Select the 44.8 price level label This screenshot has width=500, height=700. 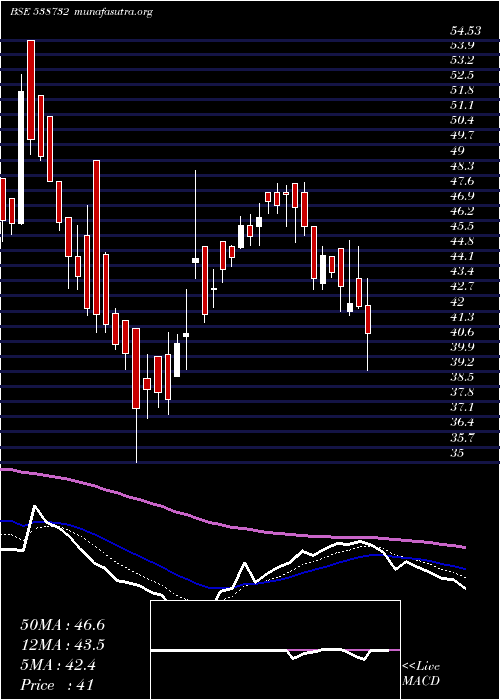point(462,242)
